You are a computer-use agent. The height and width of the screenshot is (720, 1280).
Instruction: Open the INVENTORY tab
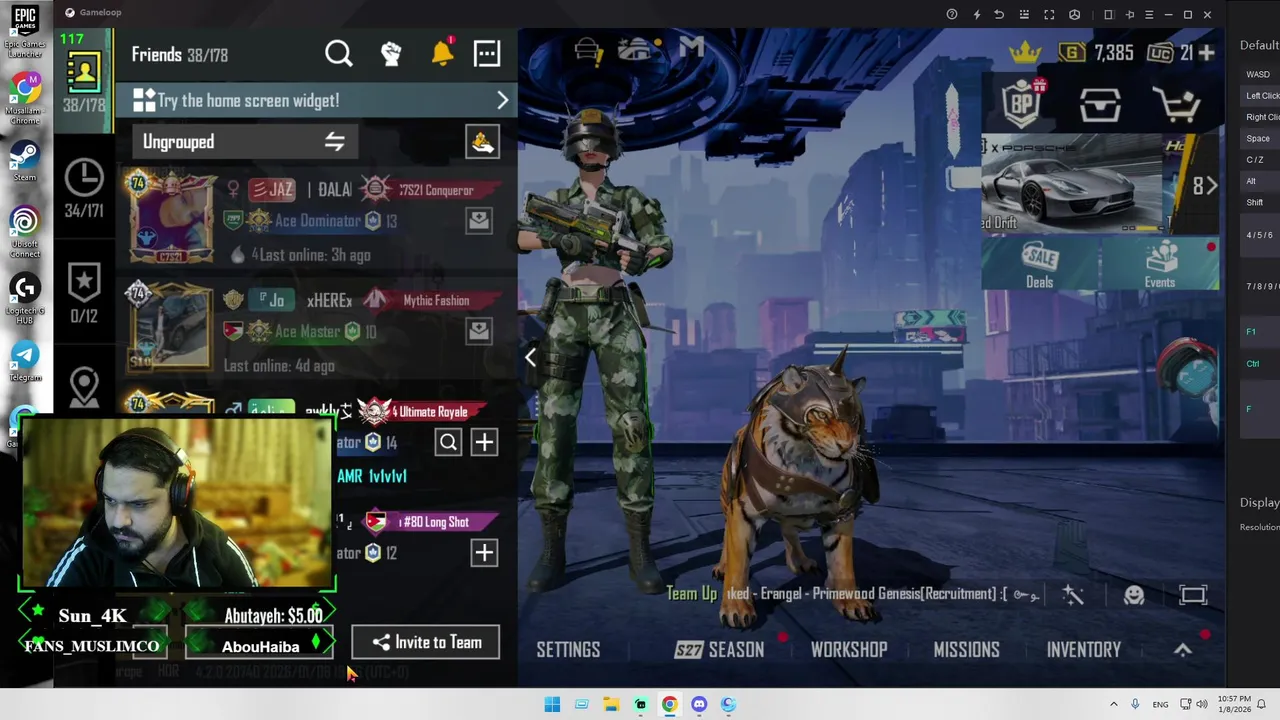(x=1083, y=650)
